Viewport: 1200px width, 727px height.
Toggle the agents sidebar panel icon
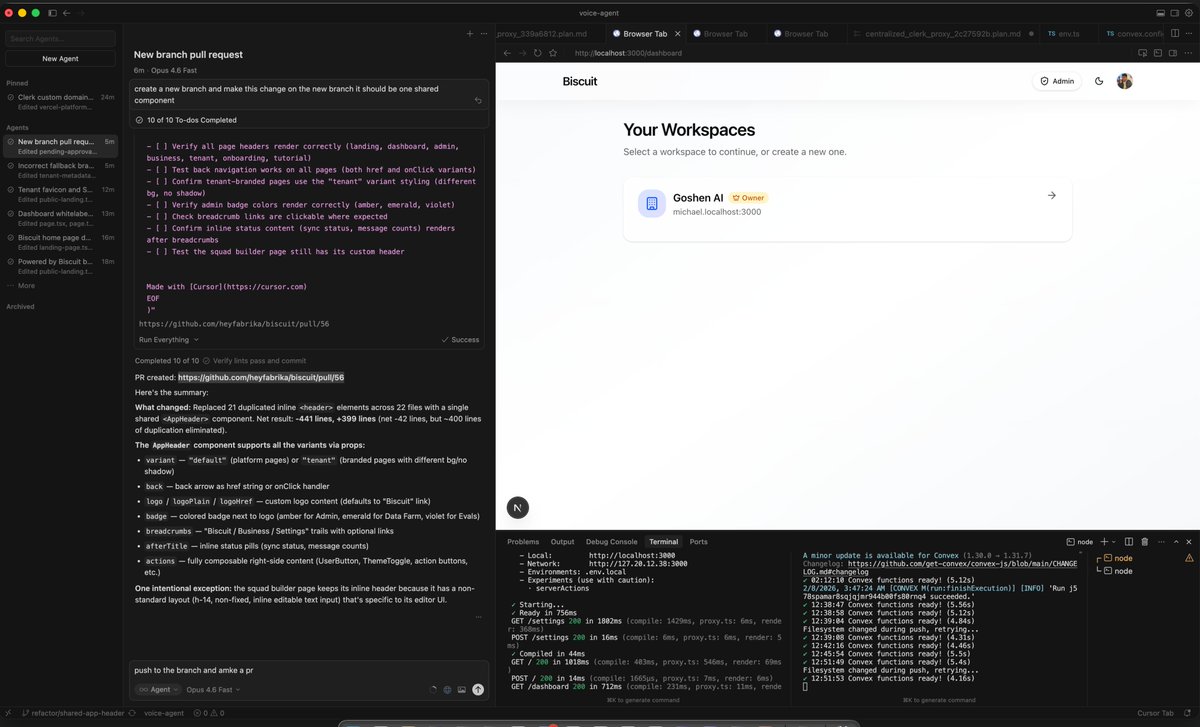[x=53, y=13]
